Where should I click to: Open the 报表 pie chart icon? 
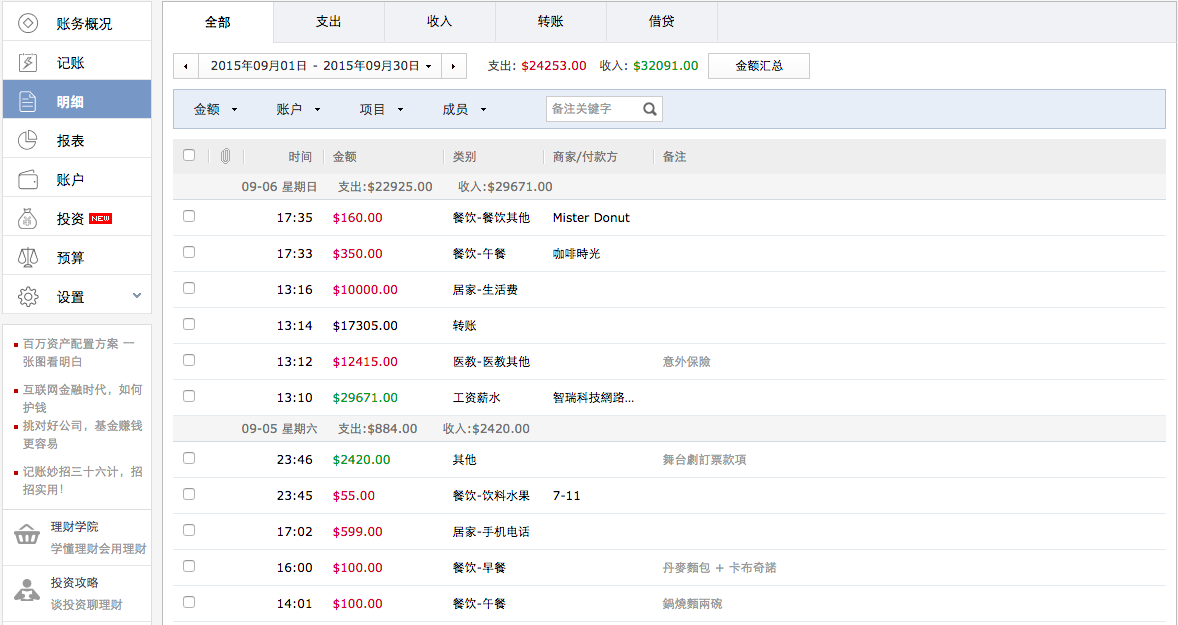[x=28, y=141]
